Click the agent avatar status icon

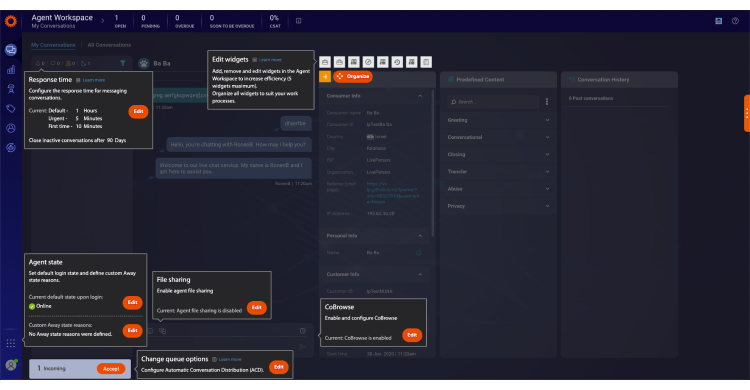[x=11, y=365]
